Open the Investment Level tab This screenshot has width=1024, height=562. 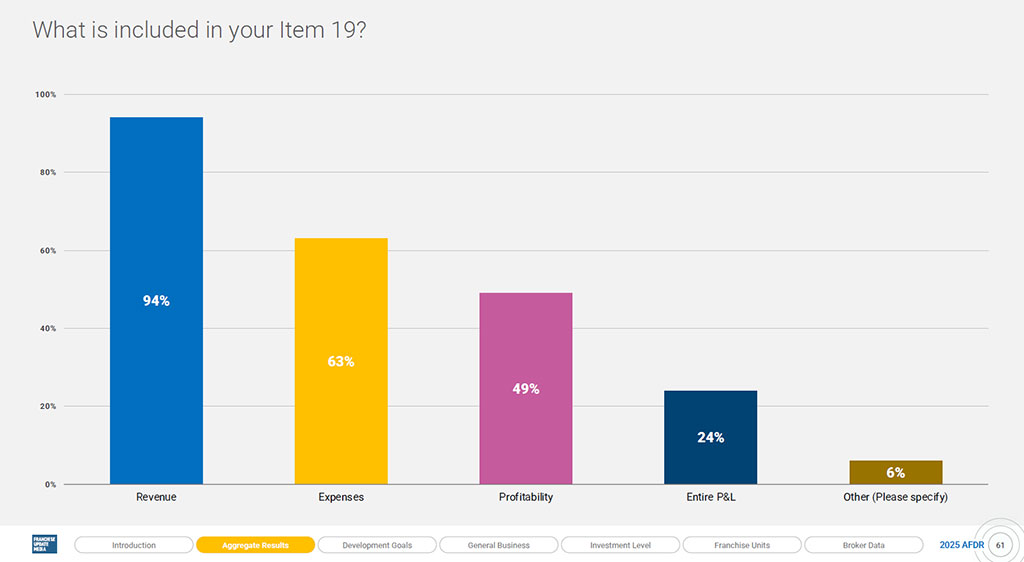click(620, 545)
